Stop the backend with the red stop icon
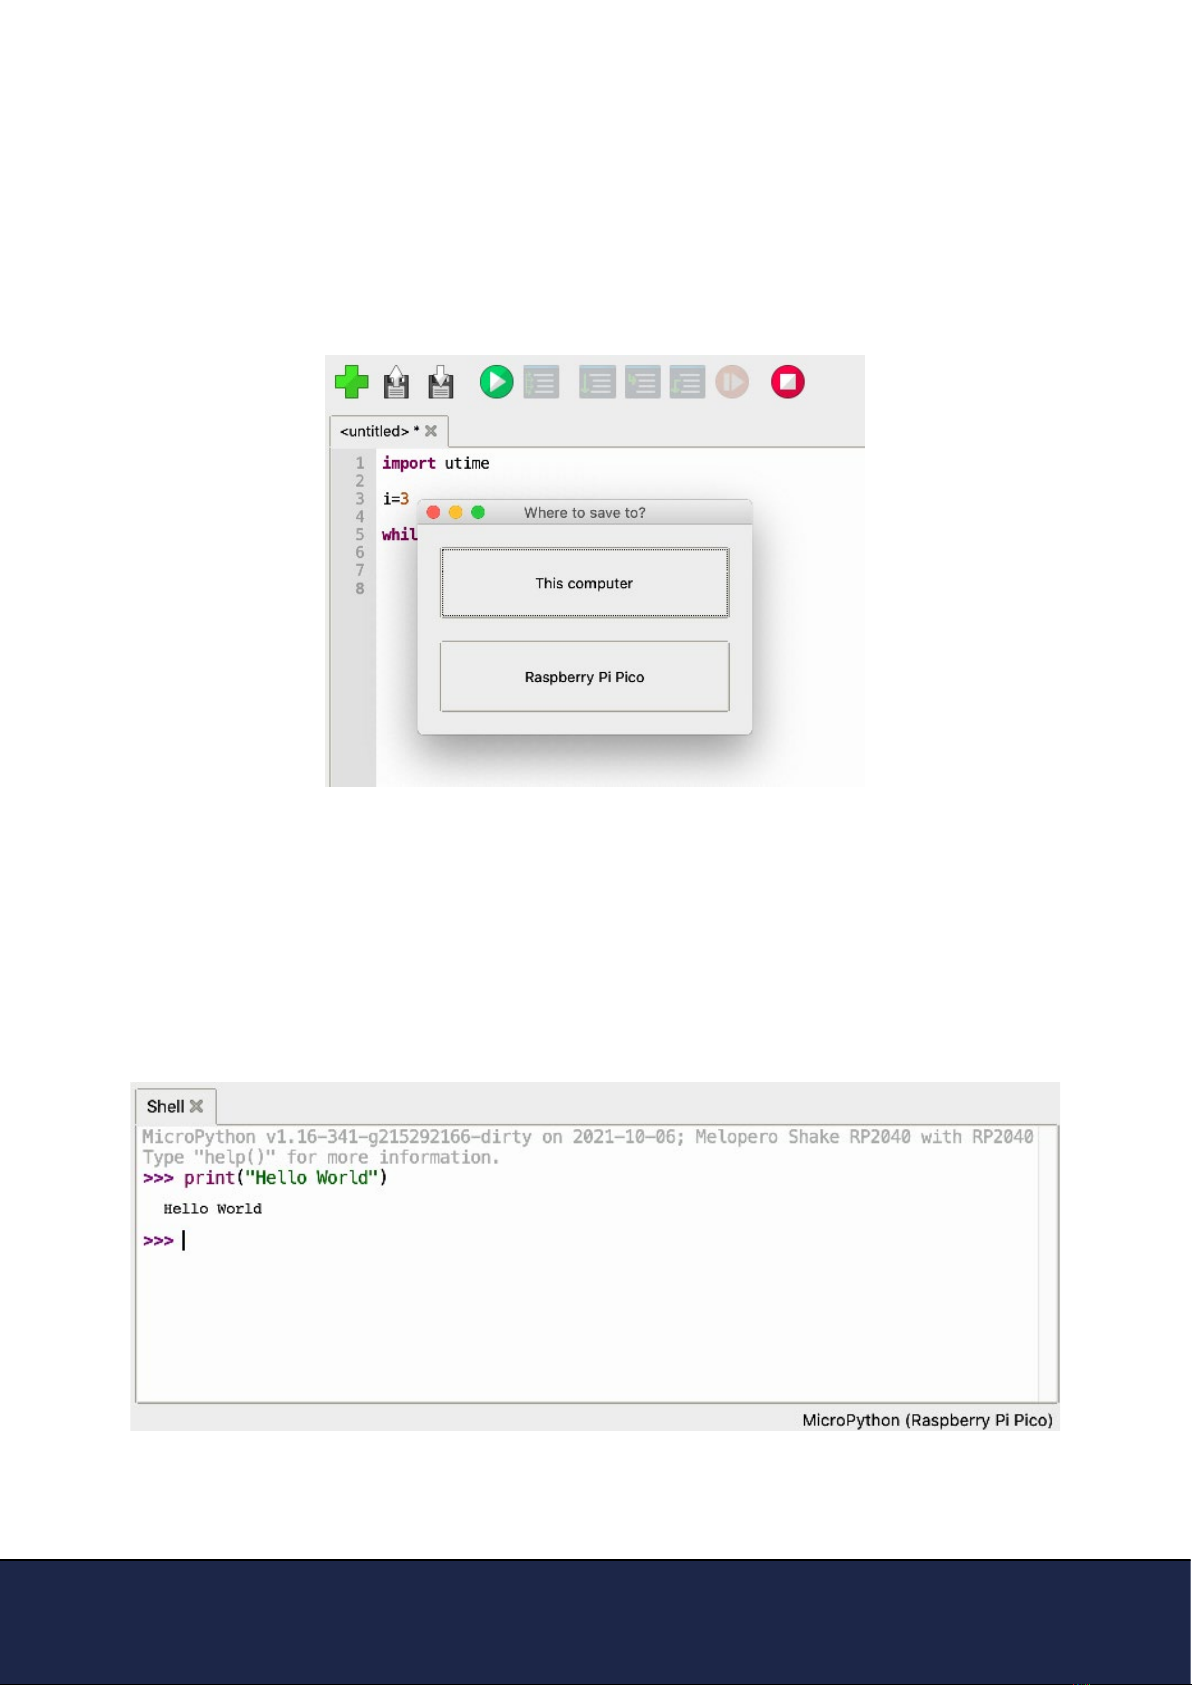This screenshot has height=1685, width=1192. (788, 382)
